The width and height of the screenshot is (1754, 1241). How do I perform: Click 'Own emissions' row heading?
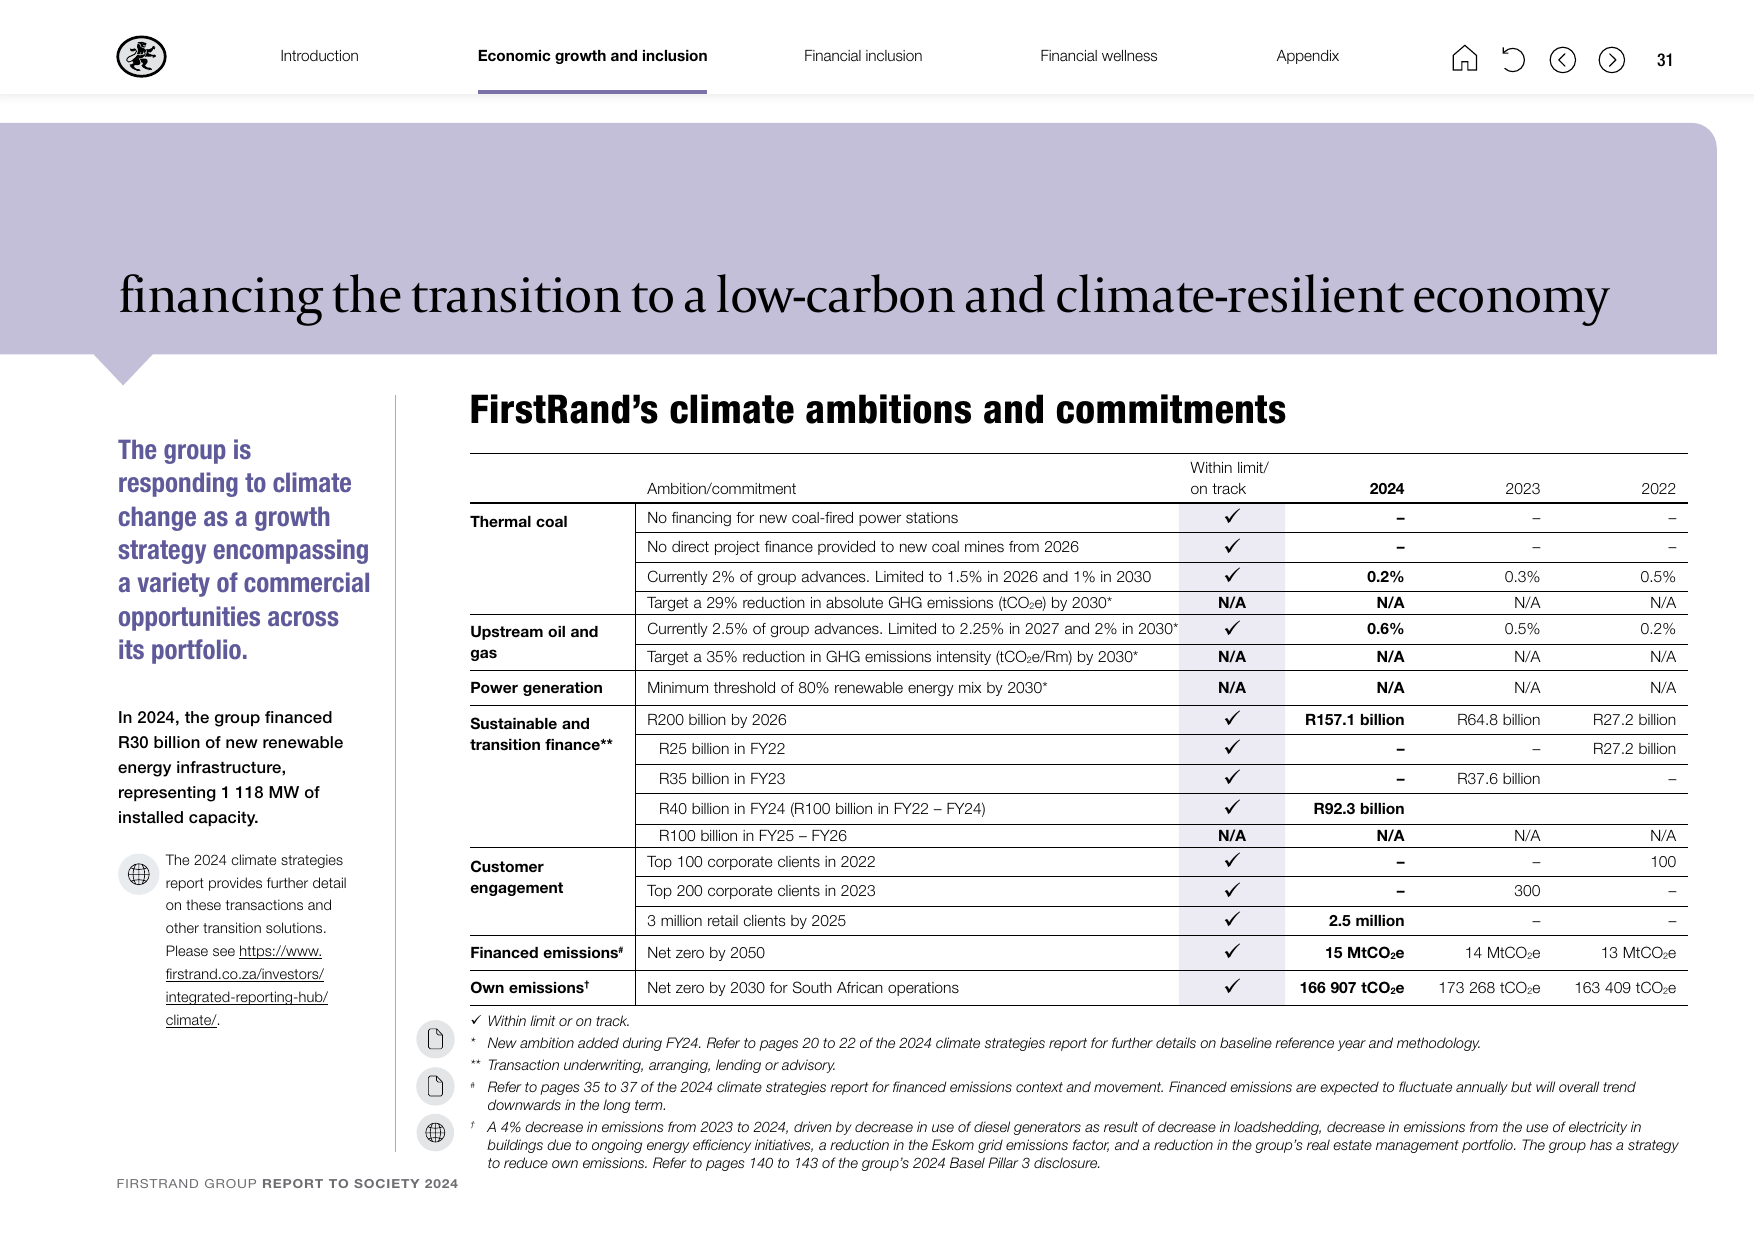529,988
